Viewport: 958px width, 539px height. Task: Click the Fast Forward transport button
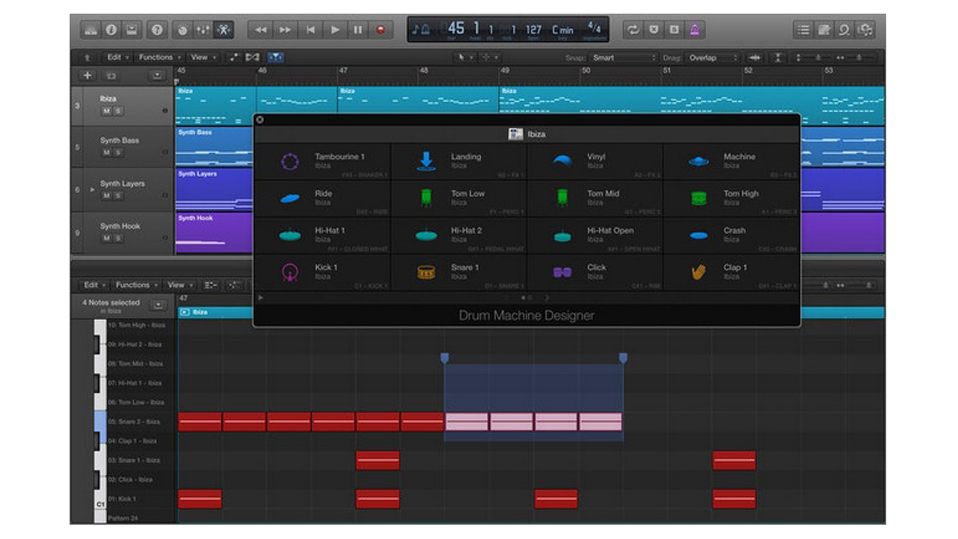point(285,29)
